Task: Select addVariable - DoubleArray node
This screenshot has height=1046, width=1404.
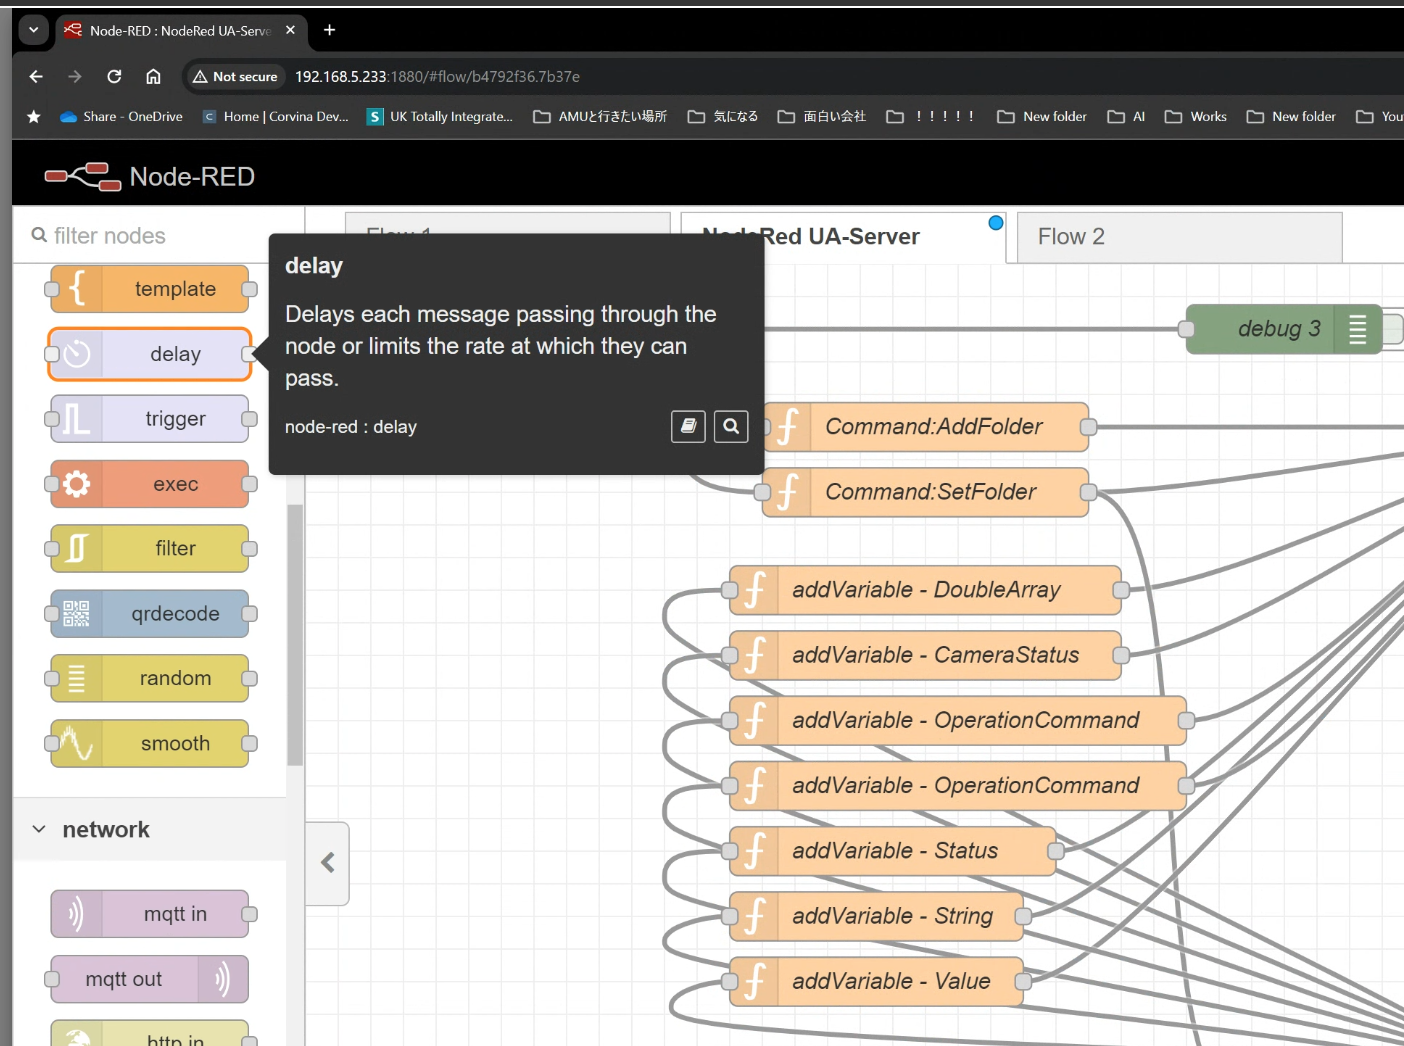Action: [x=926, y=590]
